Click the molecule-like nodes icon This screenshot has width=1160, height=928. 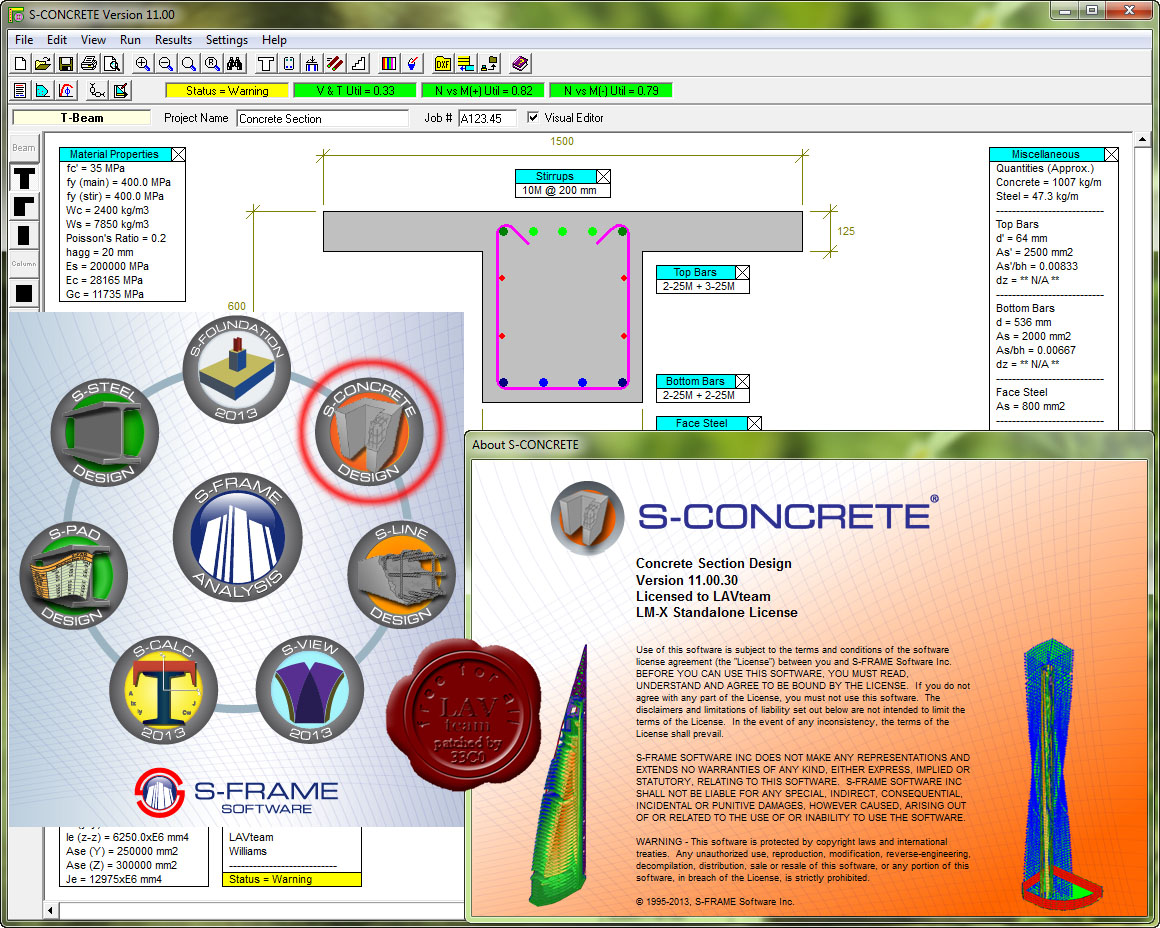(97, 90)
